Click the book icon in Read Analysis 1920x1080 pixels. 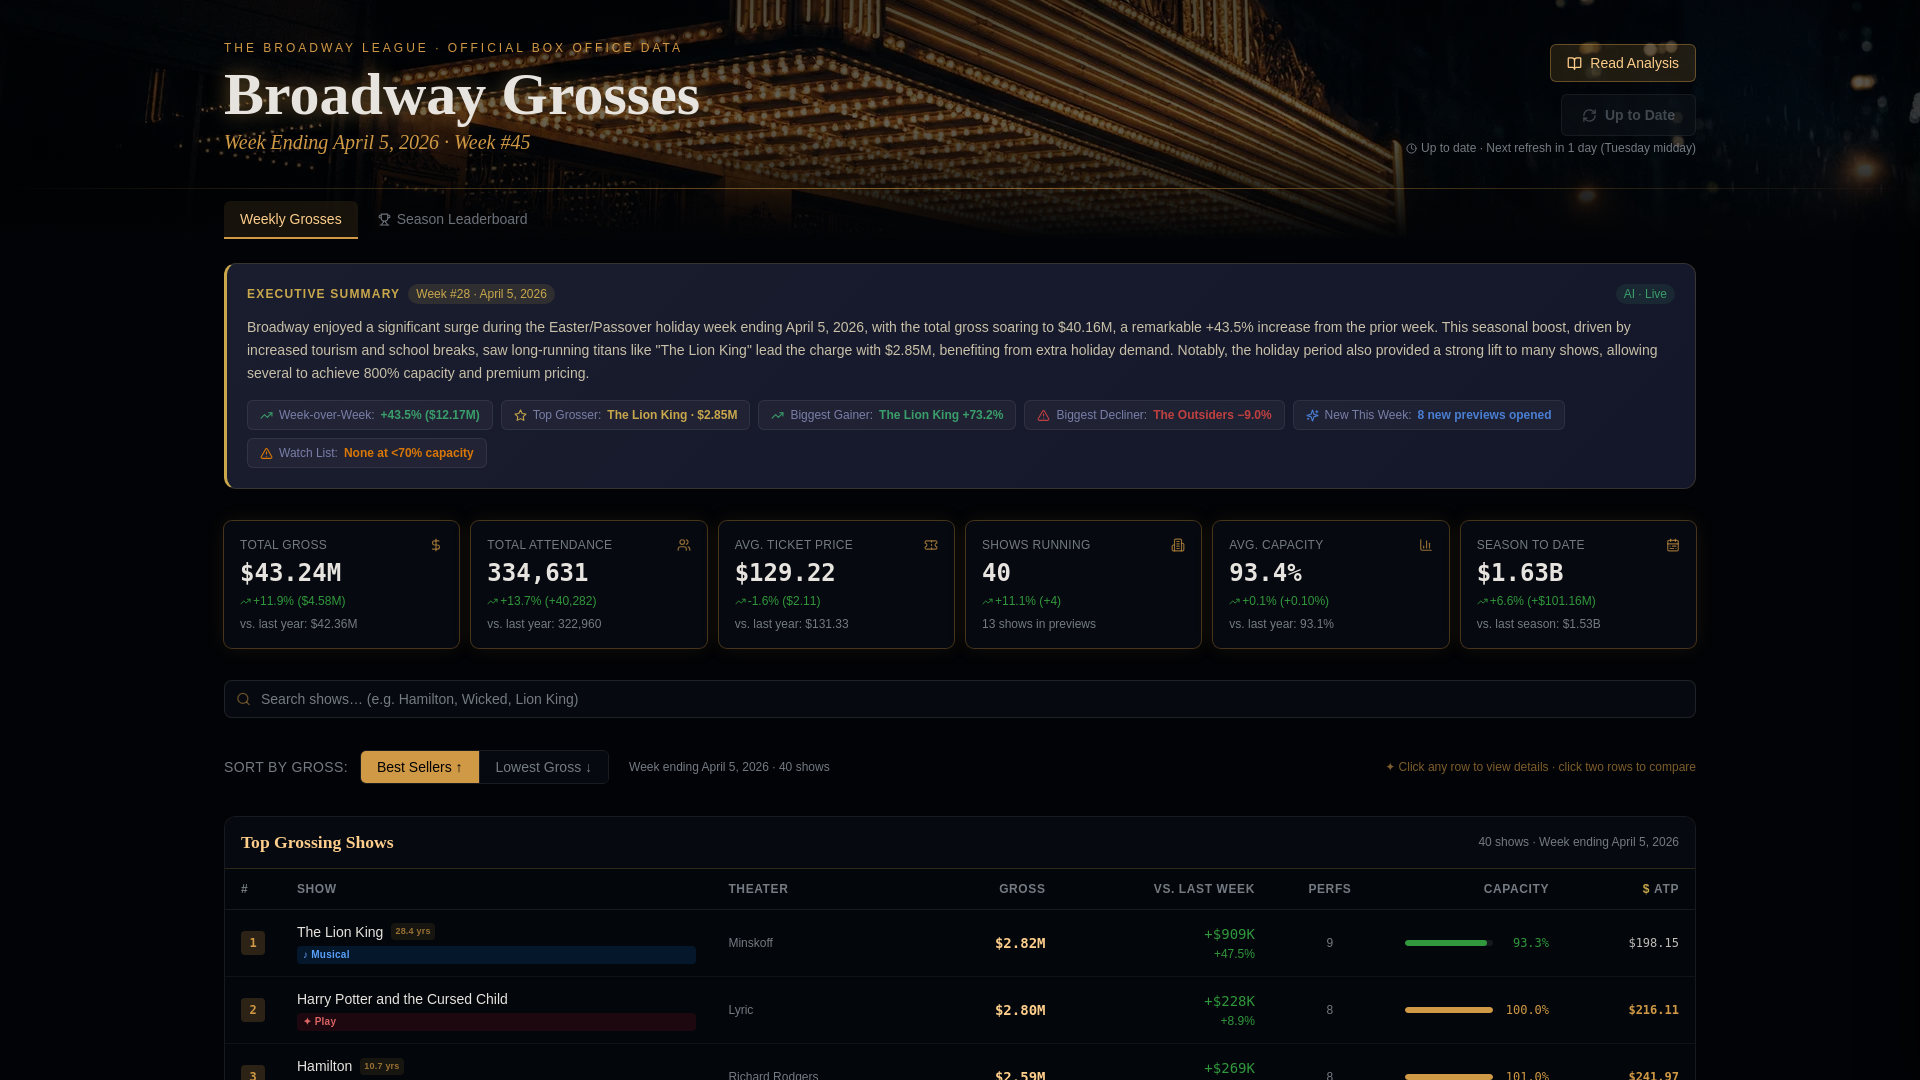[1574, 63]
